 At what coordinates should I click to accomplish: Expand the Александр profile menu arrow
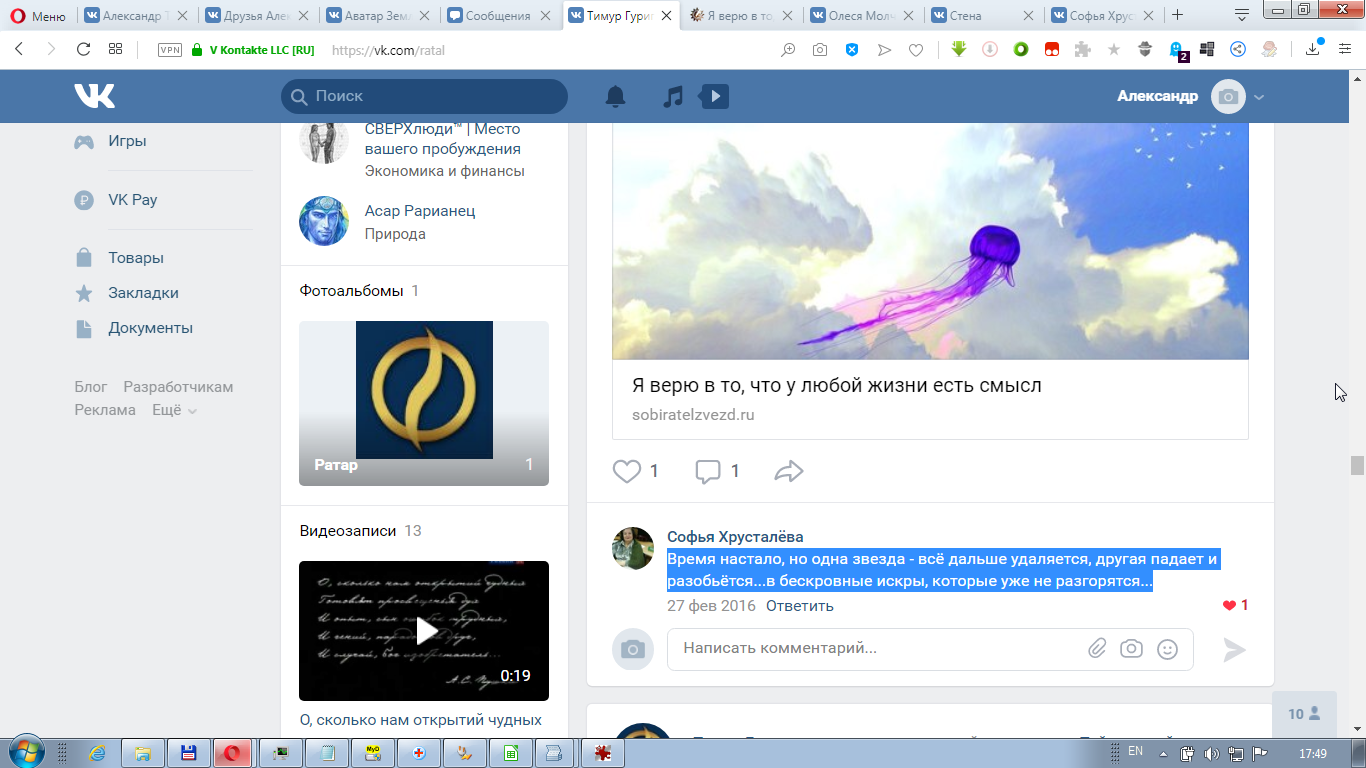click(x=1259, y=97)
